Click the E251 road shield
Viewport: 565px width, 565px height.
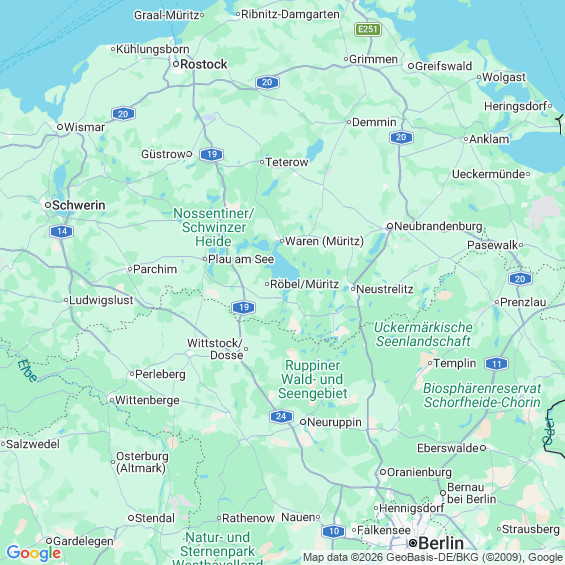pos(368,29)
